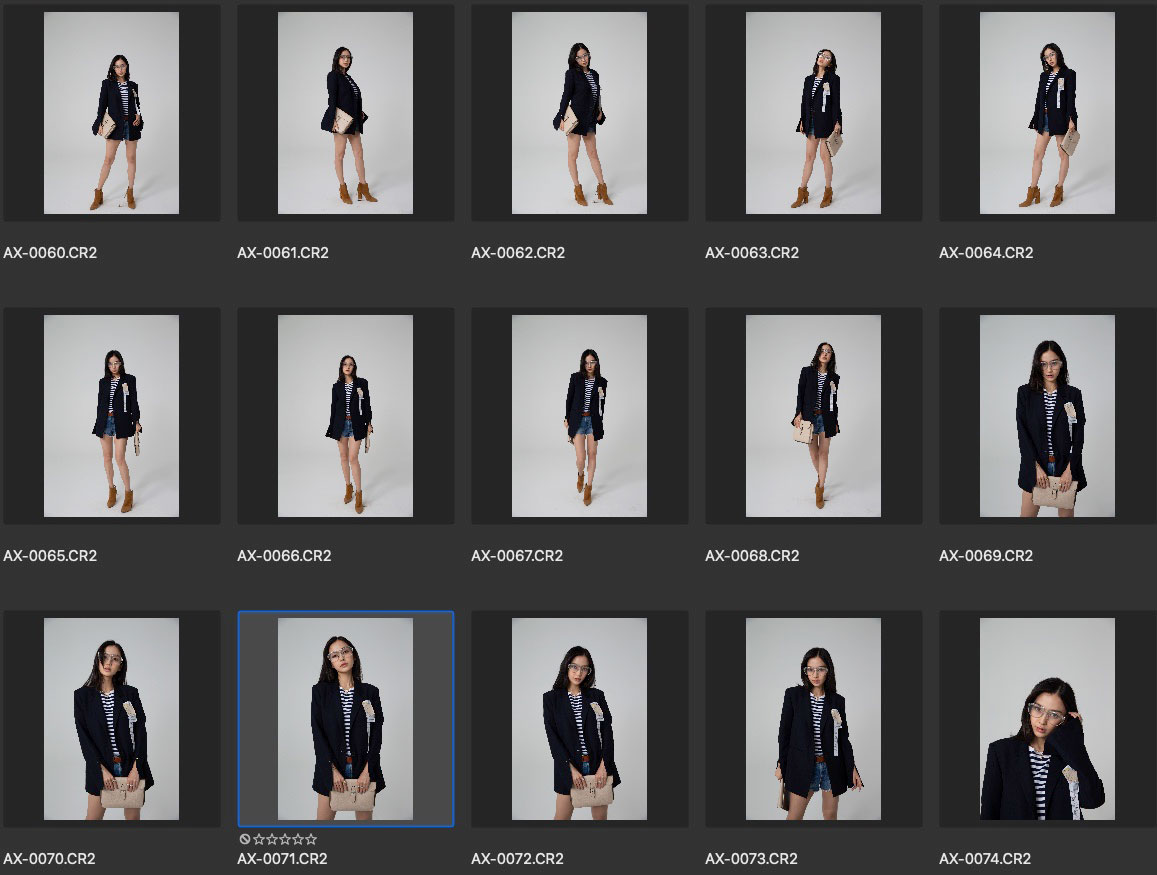
Task: Click the reject icon under AX-0071.CR2
Action: tap(245, 839)
